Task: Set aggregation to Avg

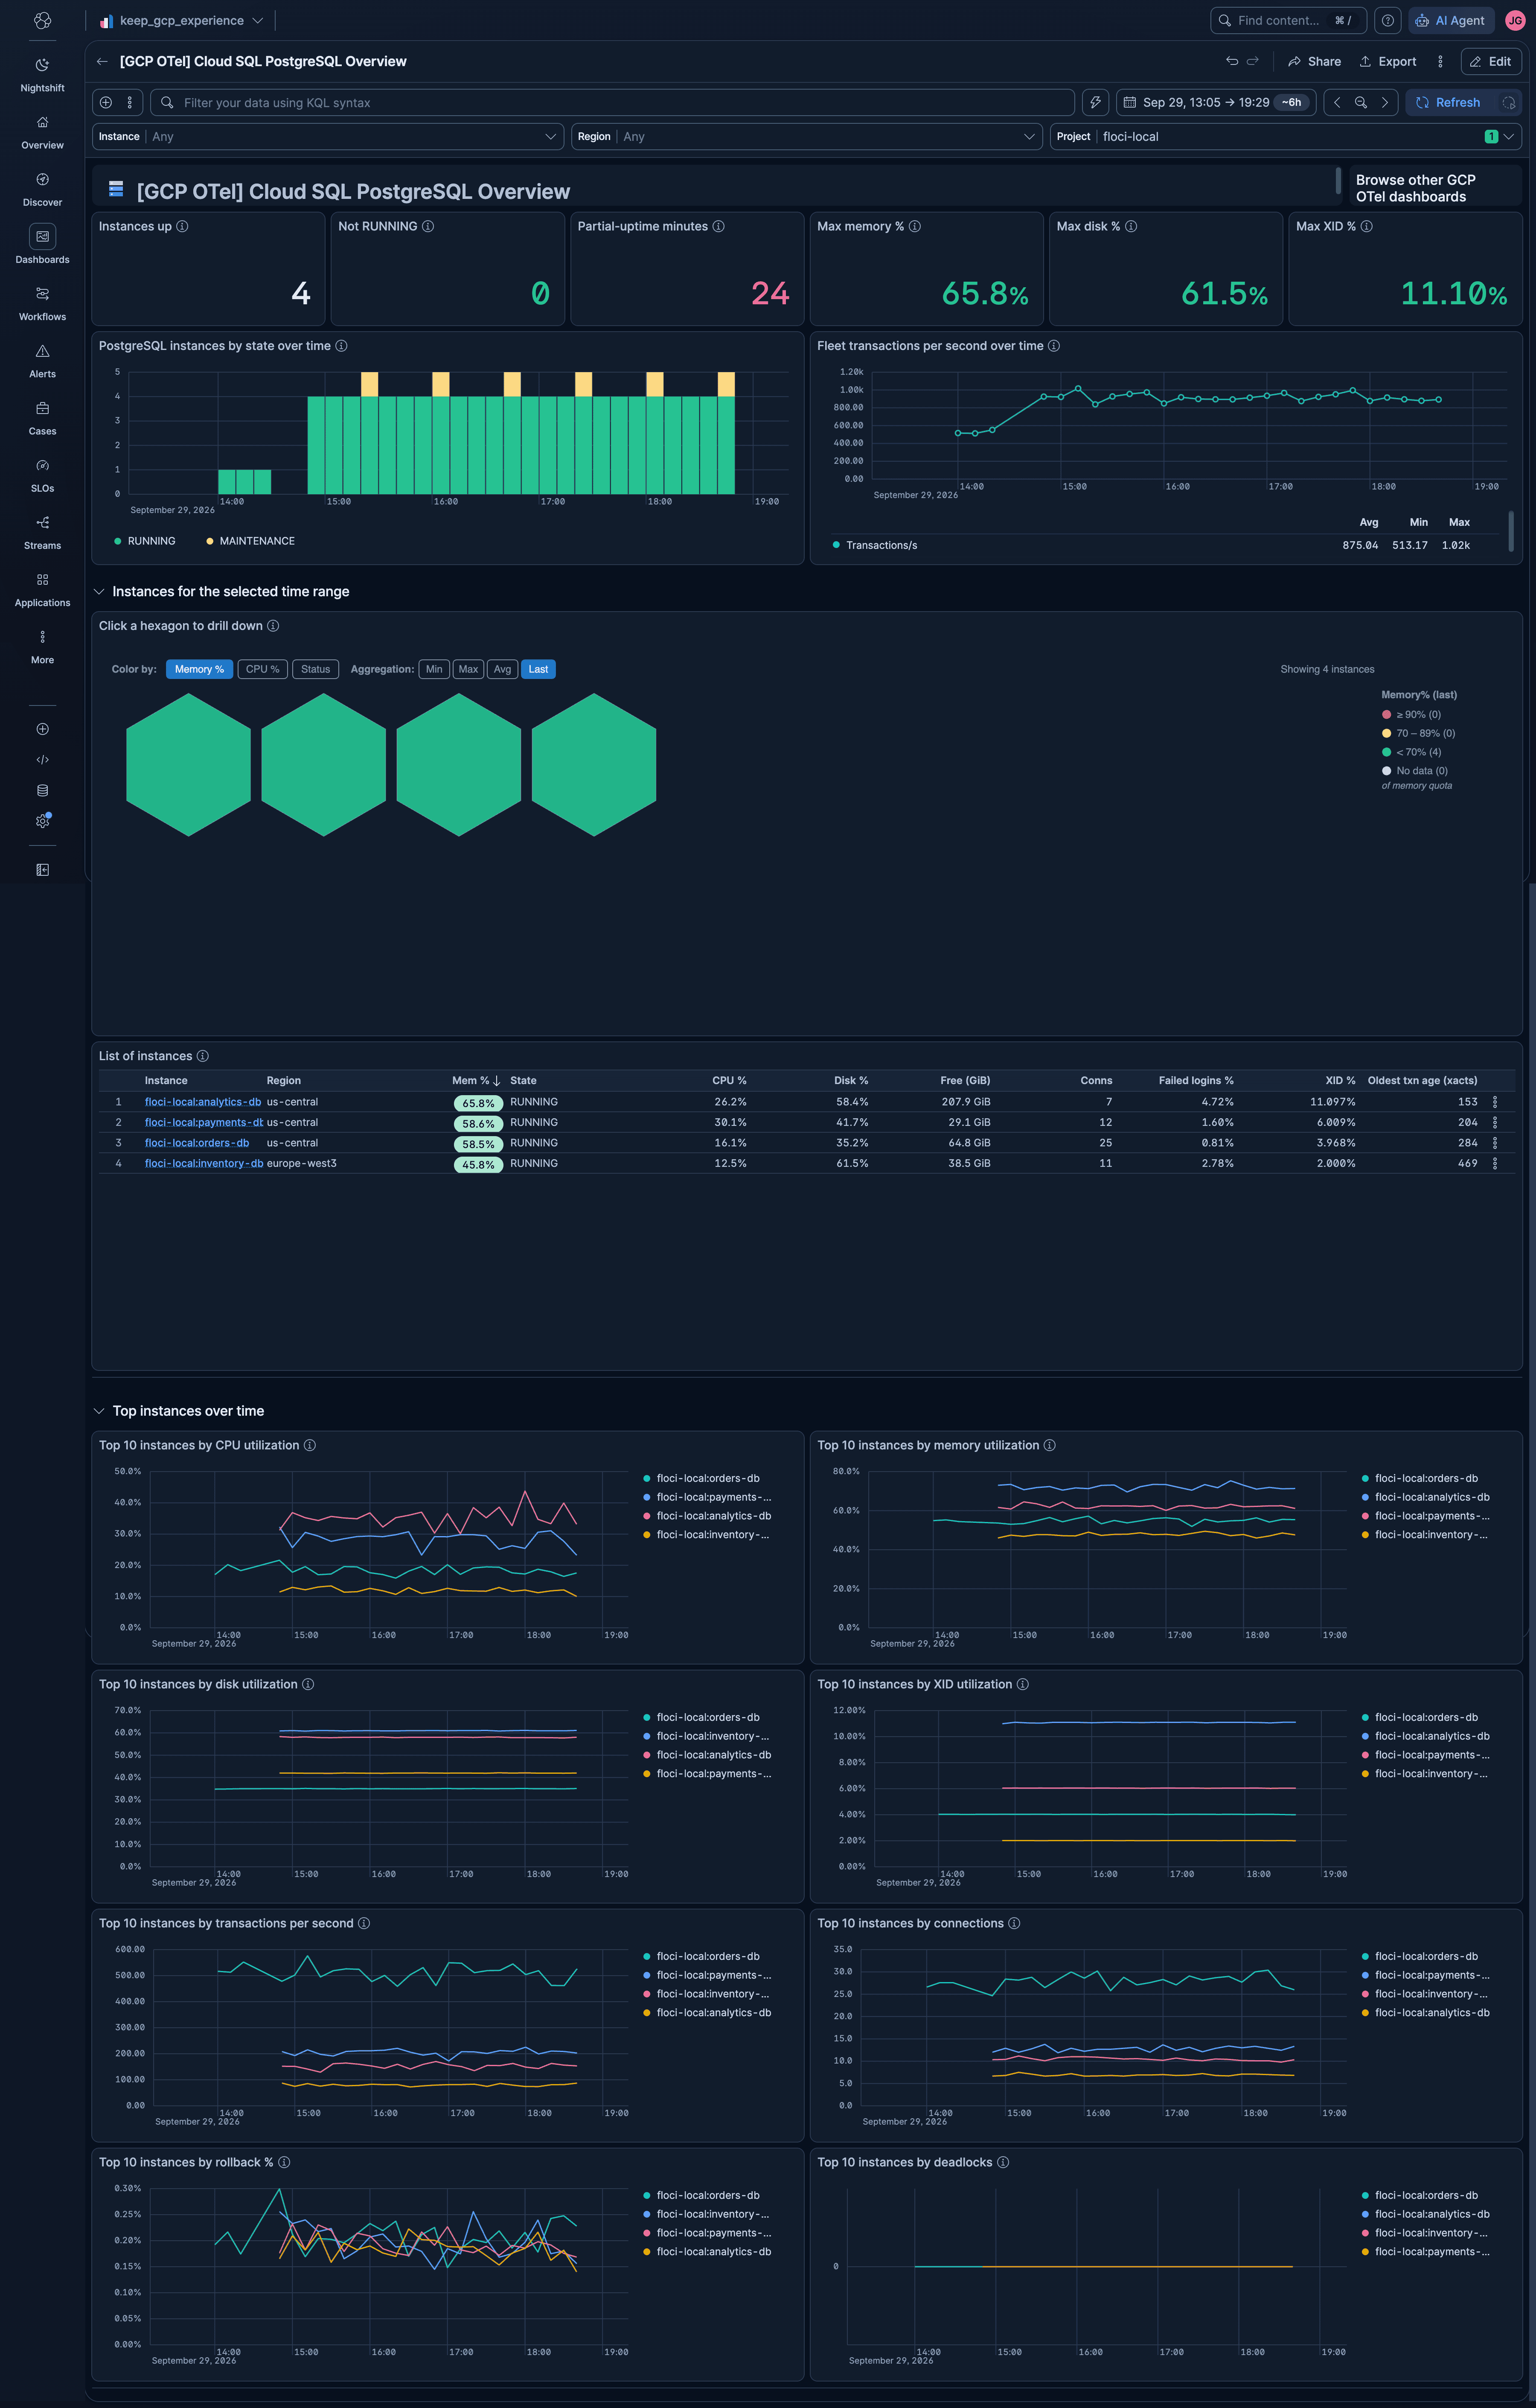Action: coord(502,669)
